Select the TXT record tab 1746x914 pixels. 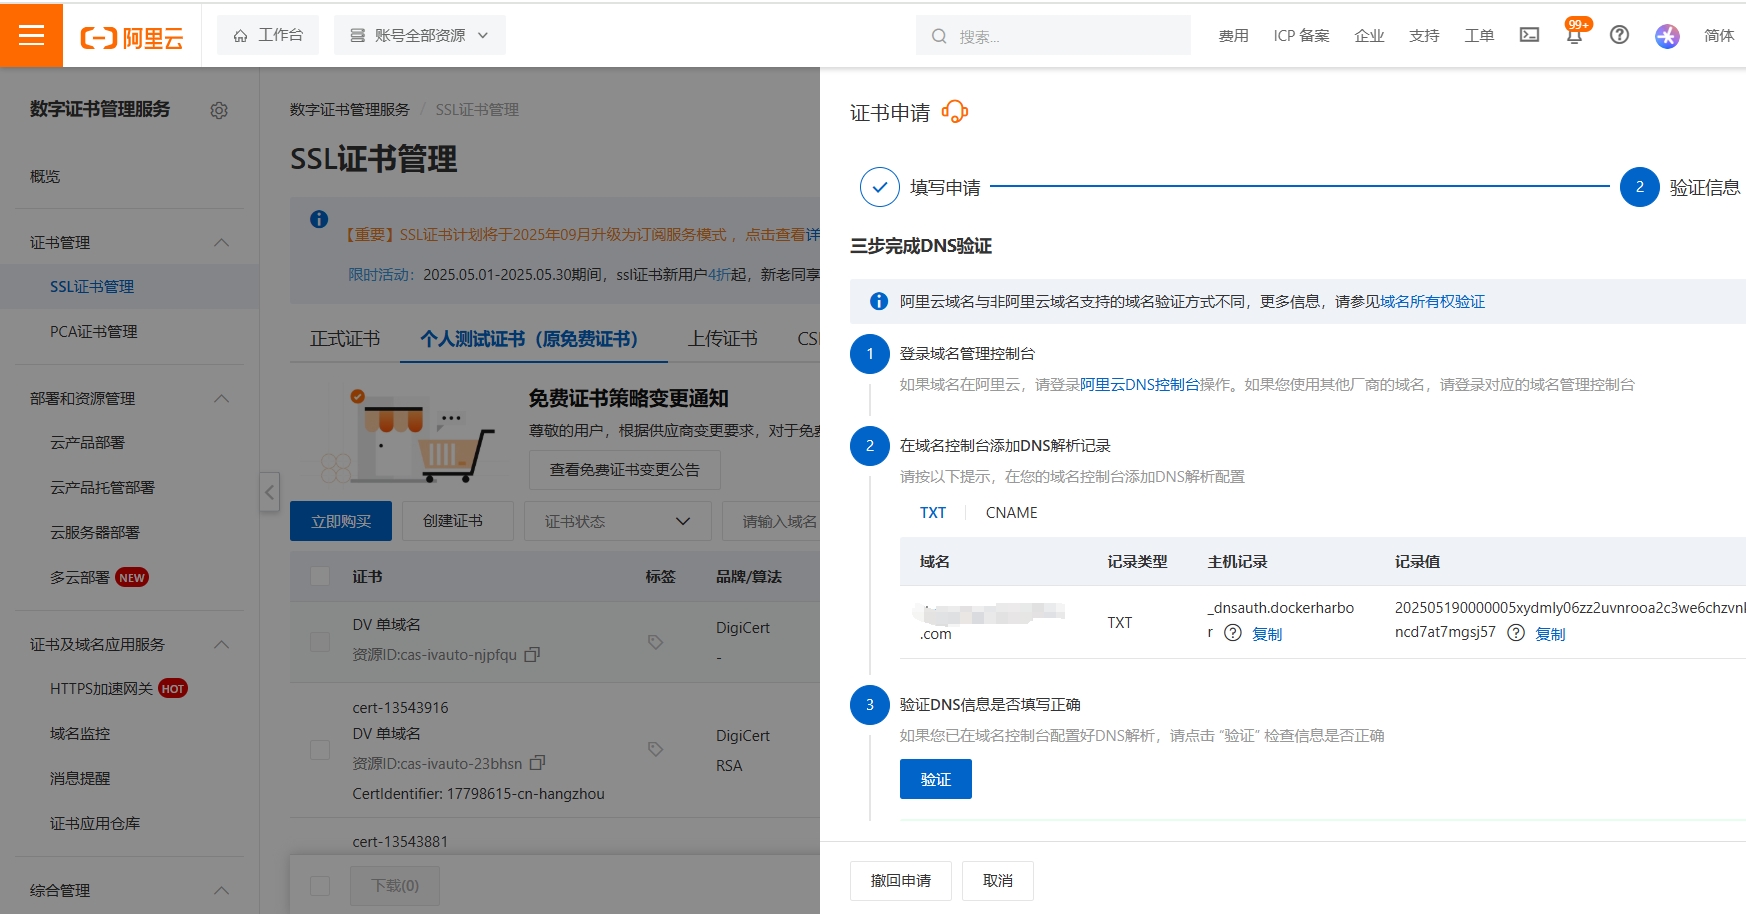pyautogui.click(x=933, y=512)
